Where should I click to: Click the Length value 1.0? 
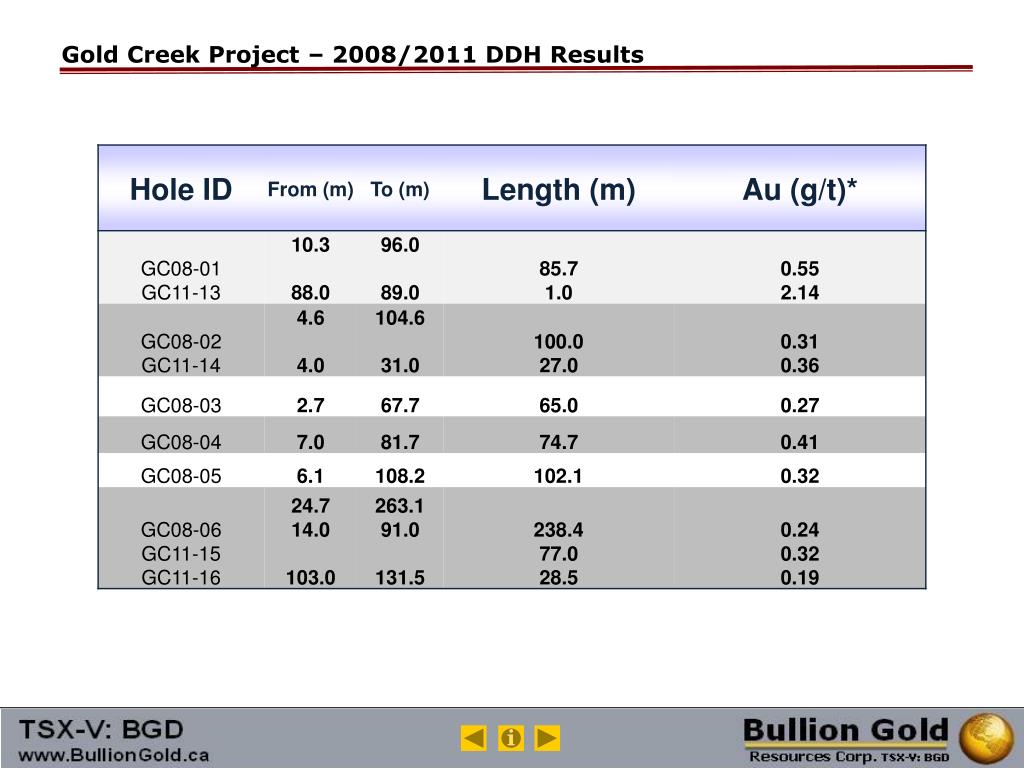(558, 293)
